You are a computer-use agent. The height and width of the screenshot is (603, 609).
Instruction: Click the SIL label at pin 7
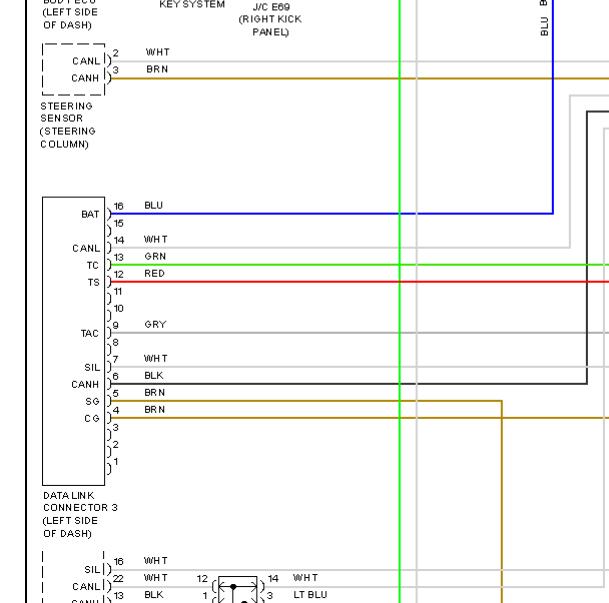pos(92,368)
